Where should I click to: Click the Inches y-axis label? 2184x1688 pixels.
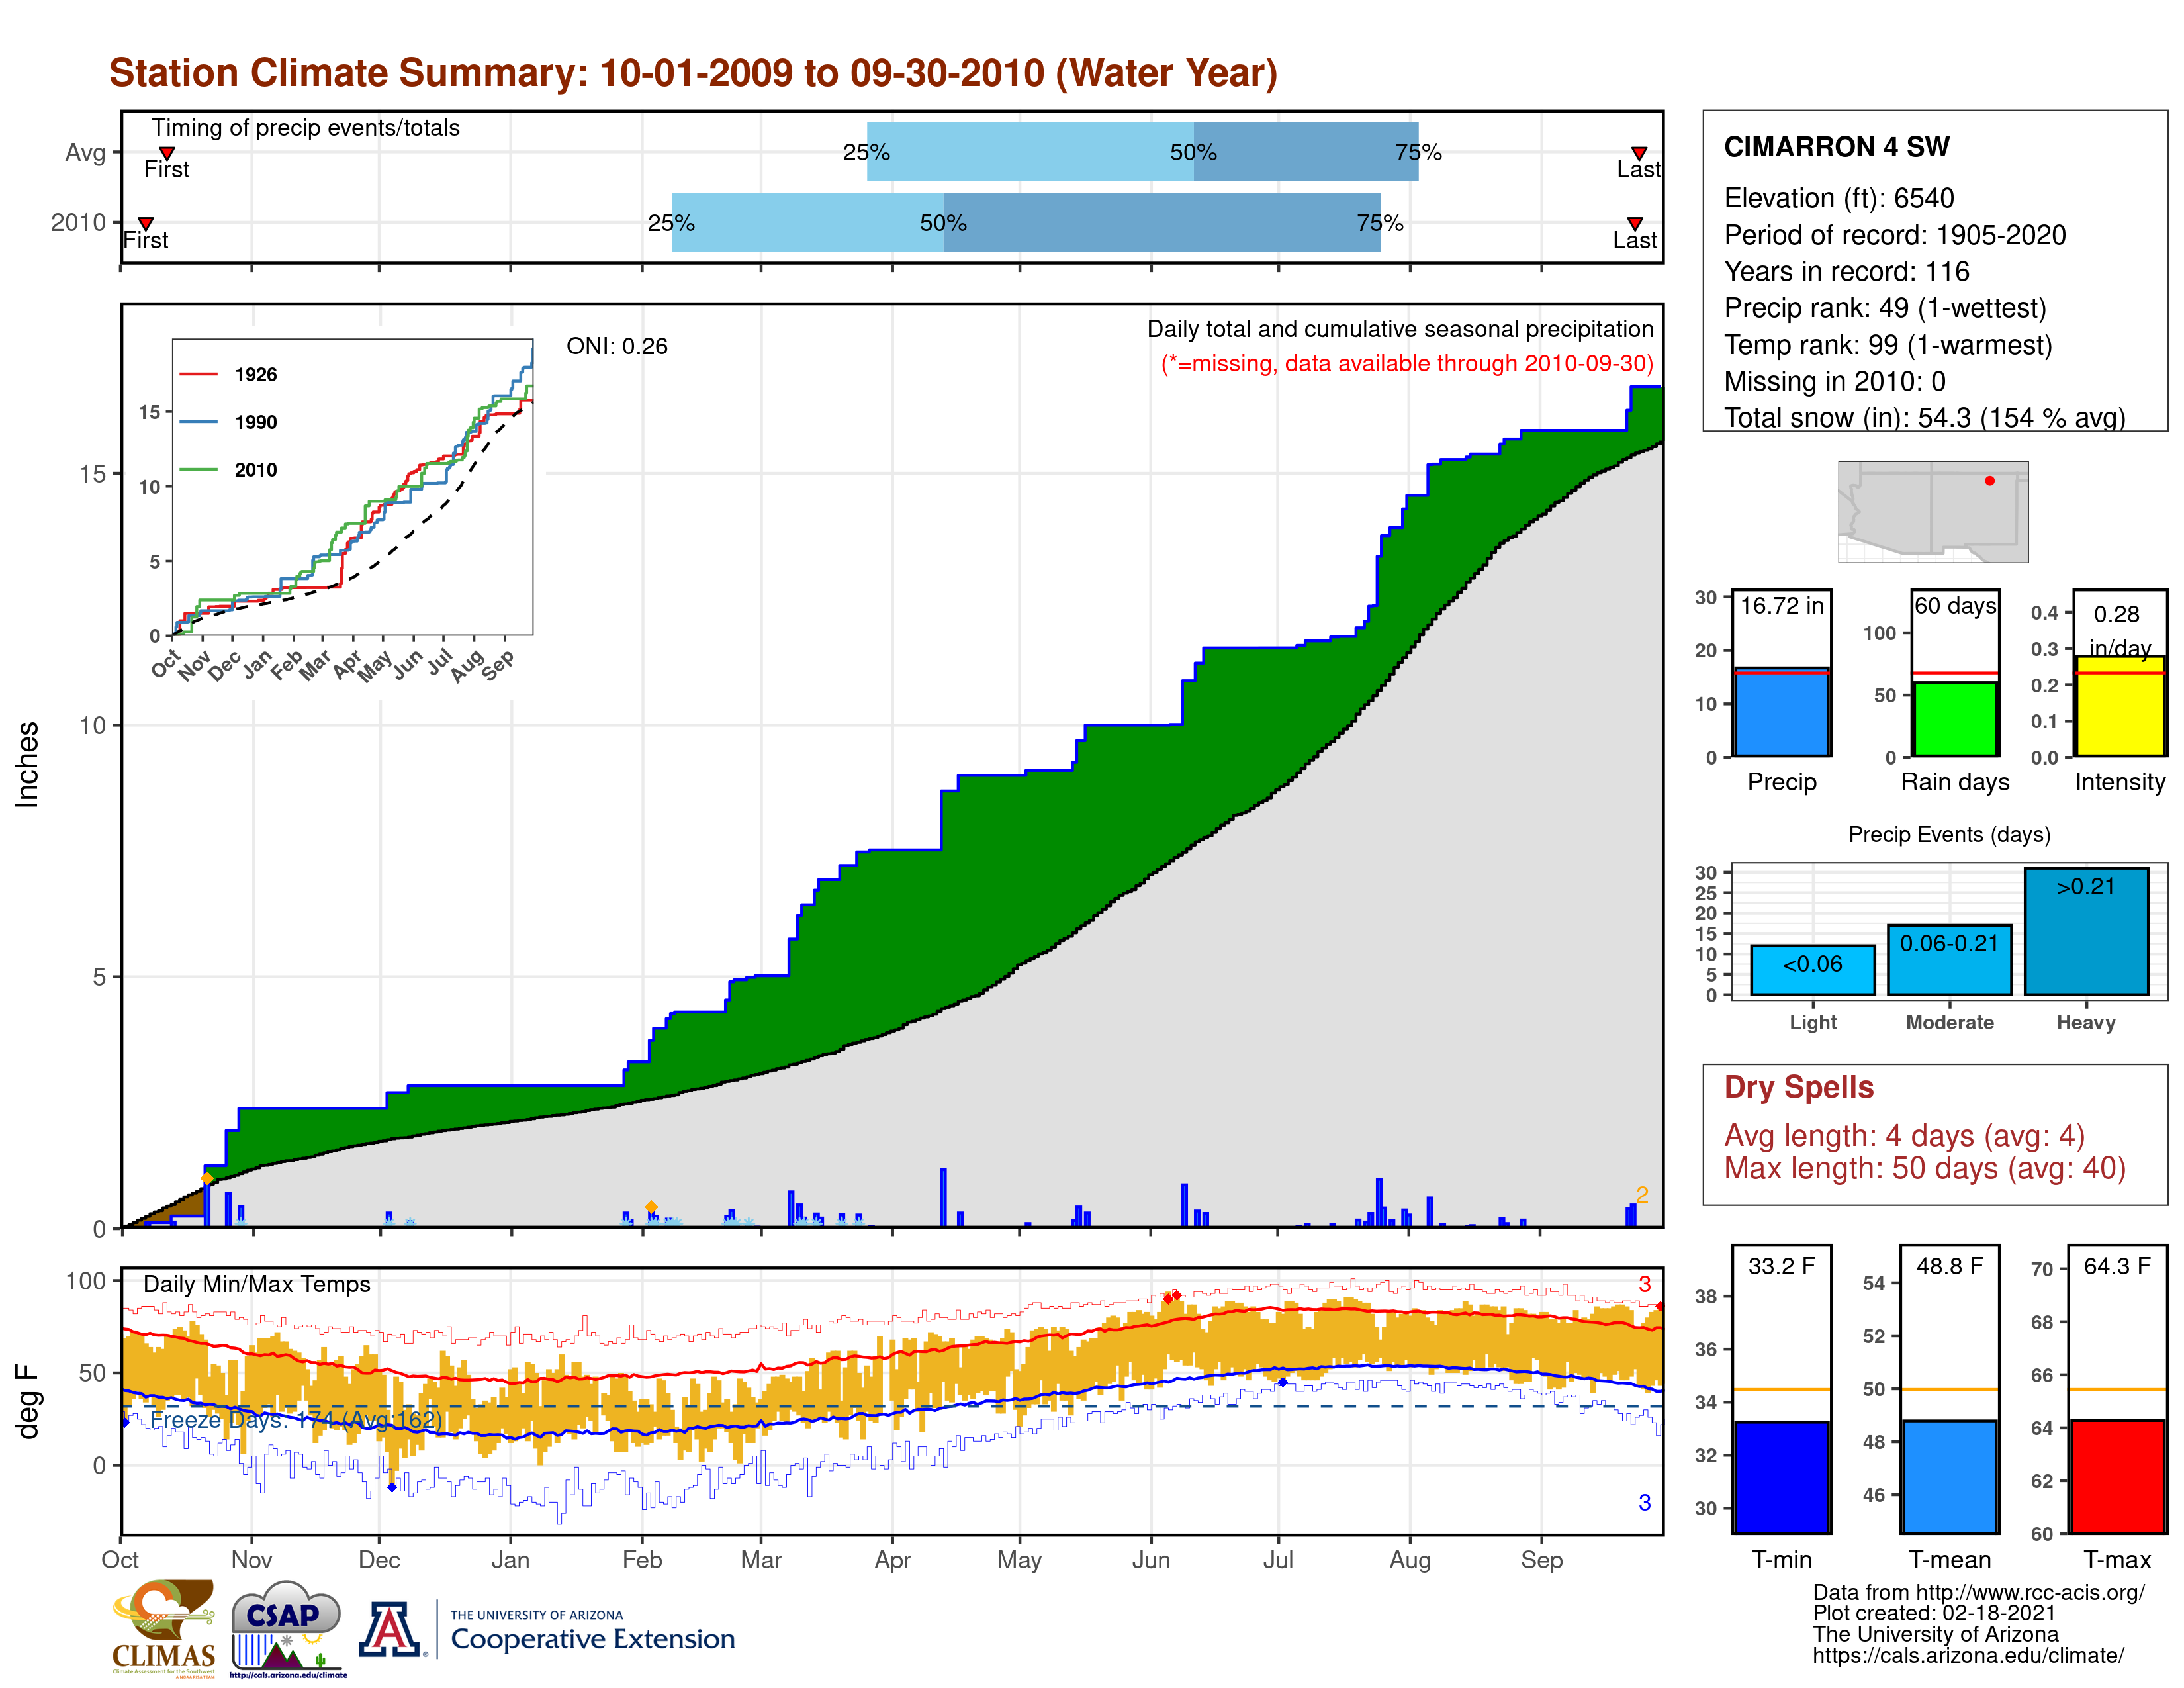tap(27, 765)
